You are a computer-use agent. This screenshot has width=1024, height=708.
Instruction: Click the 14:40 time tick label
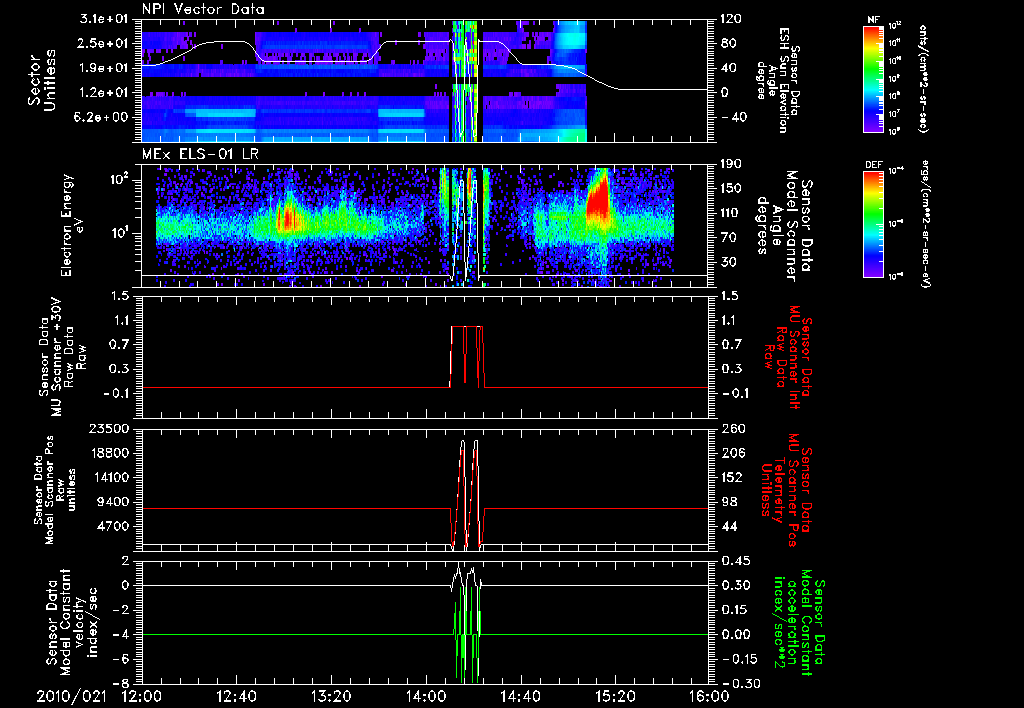point(520,696)
